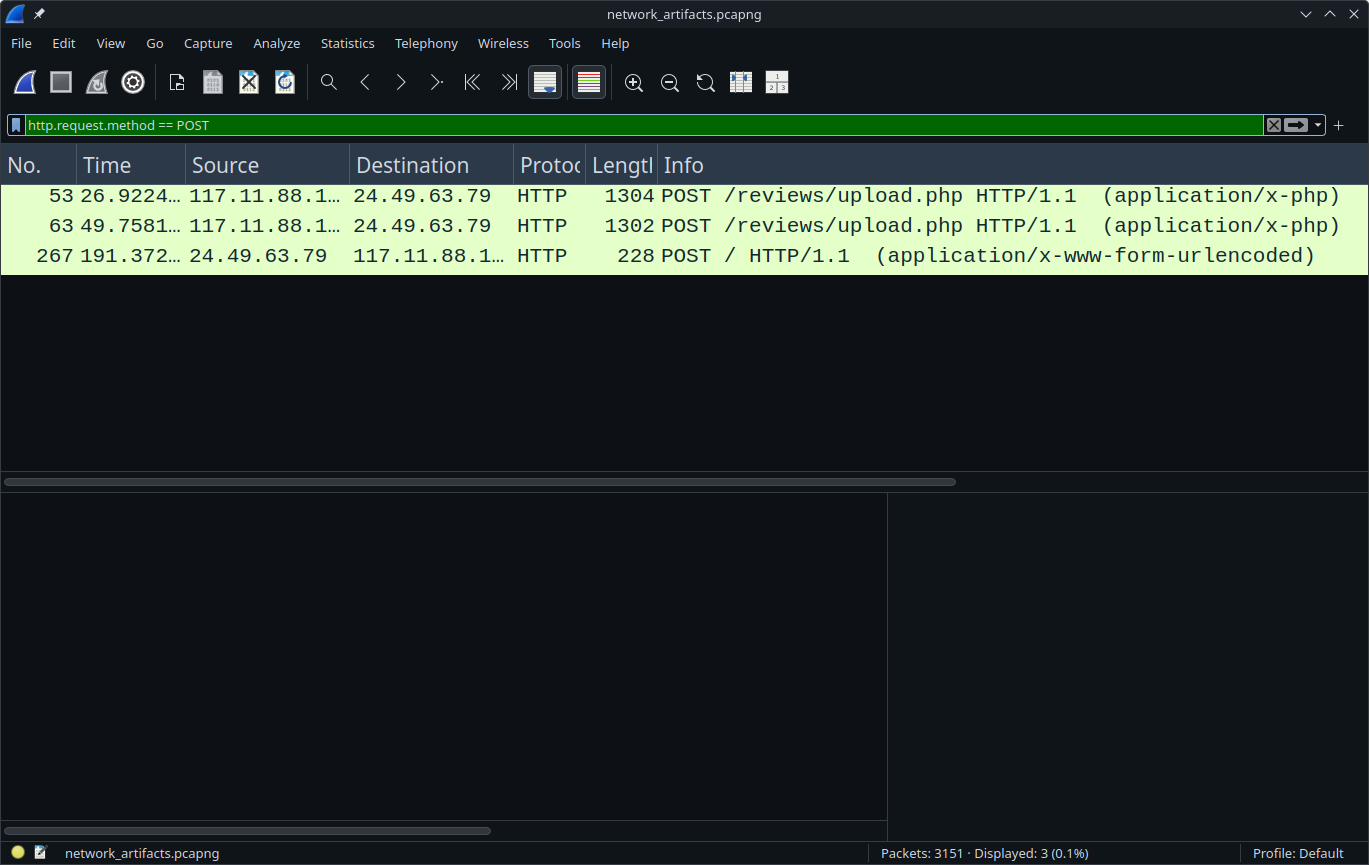Select packet number 63 row

click(x=684, y=226)
